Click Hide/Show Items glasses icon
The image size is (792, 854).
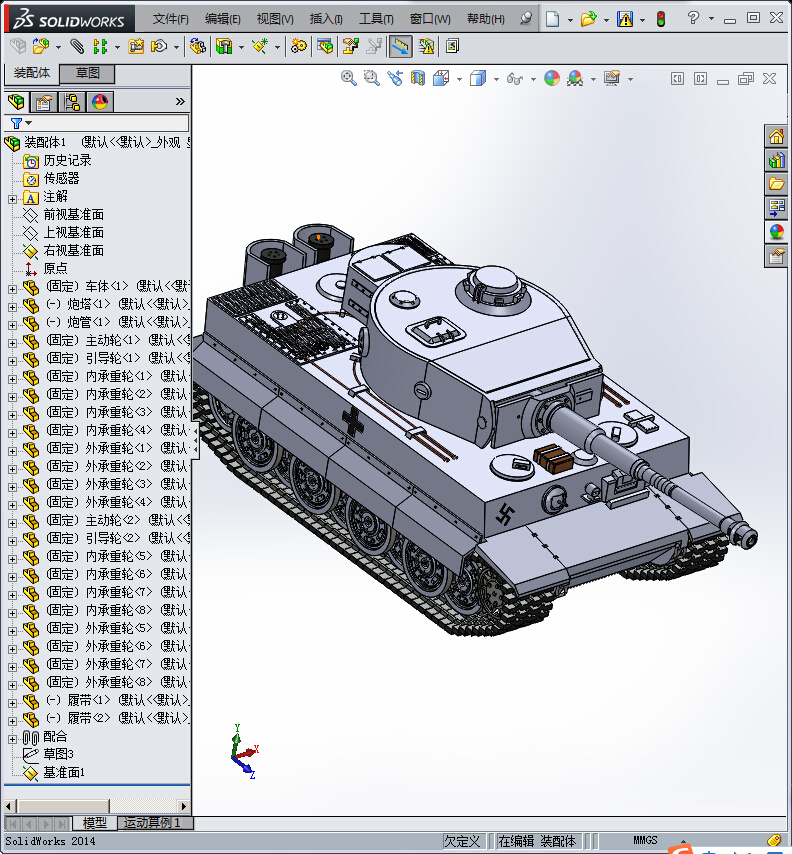tap(515, 78)
